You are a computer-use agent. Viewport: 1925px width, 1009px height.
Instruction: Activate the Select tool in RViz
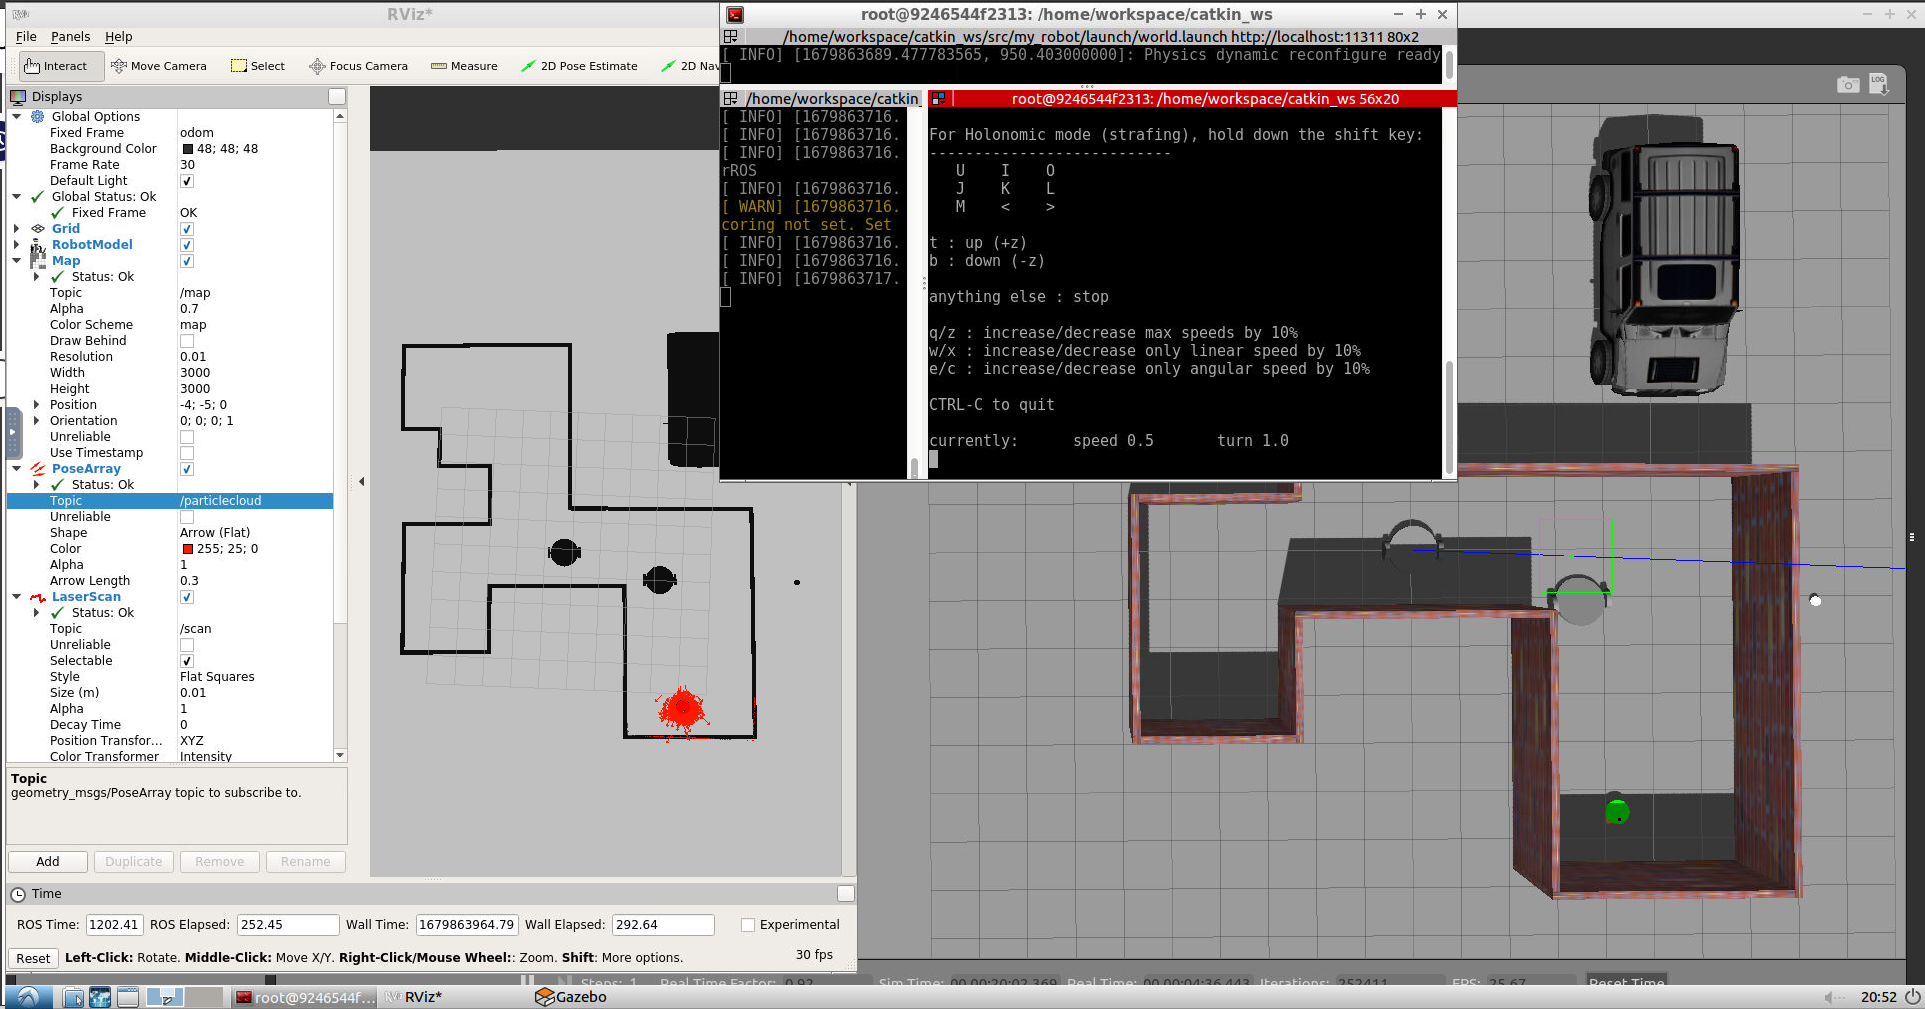pyautogui.click(x=258, y=66)
